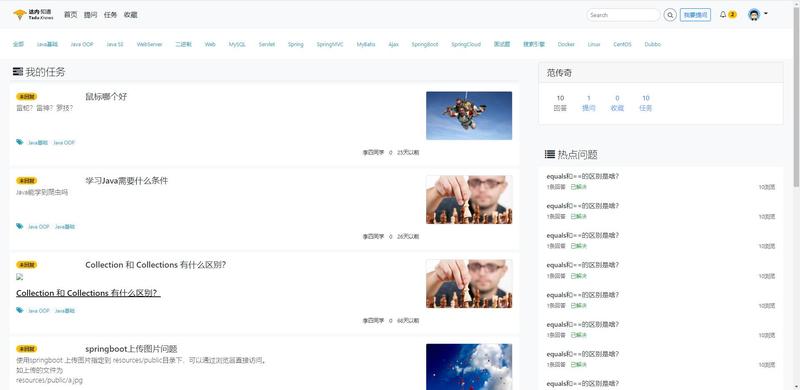
Task: Select the SpringBoot category tab
Action: (424, 44)
